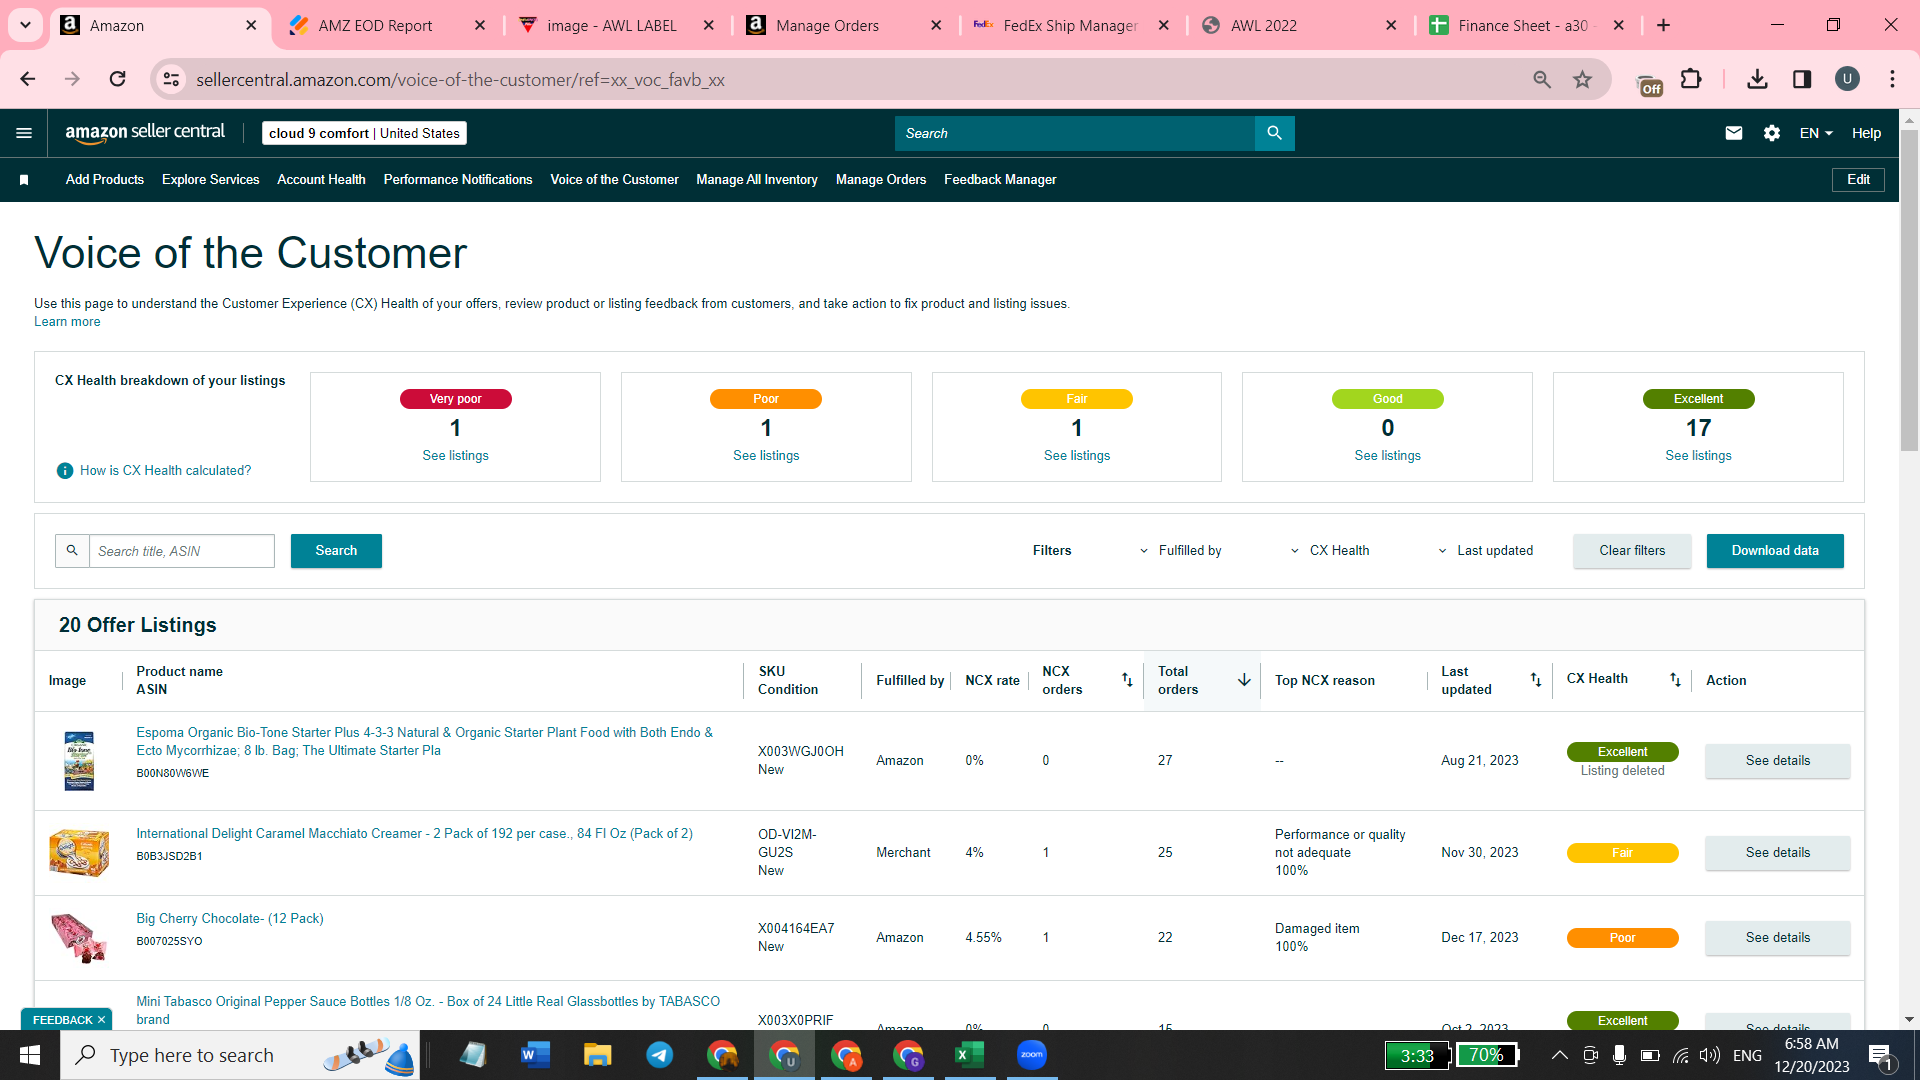Image resolution: width=1920 pixels, height=1080 pixels.
Task: Switch to image - AWL LABEL tab
Action: click(x=611, y=25)
